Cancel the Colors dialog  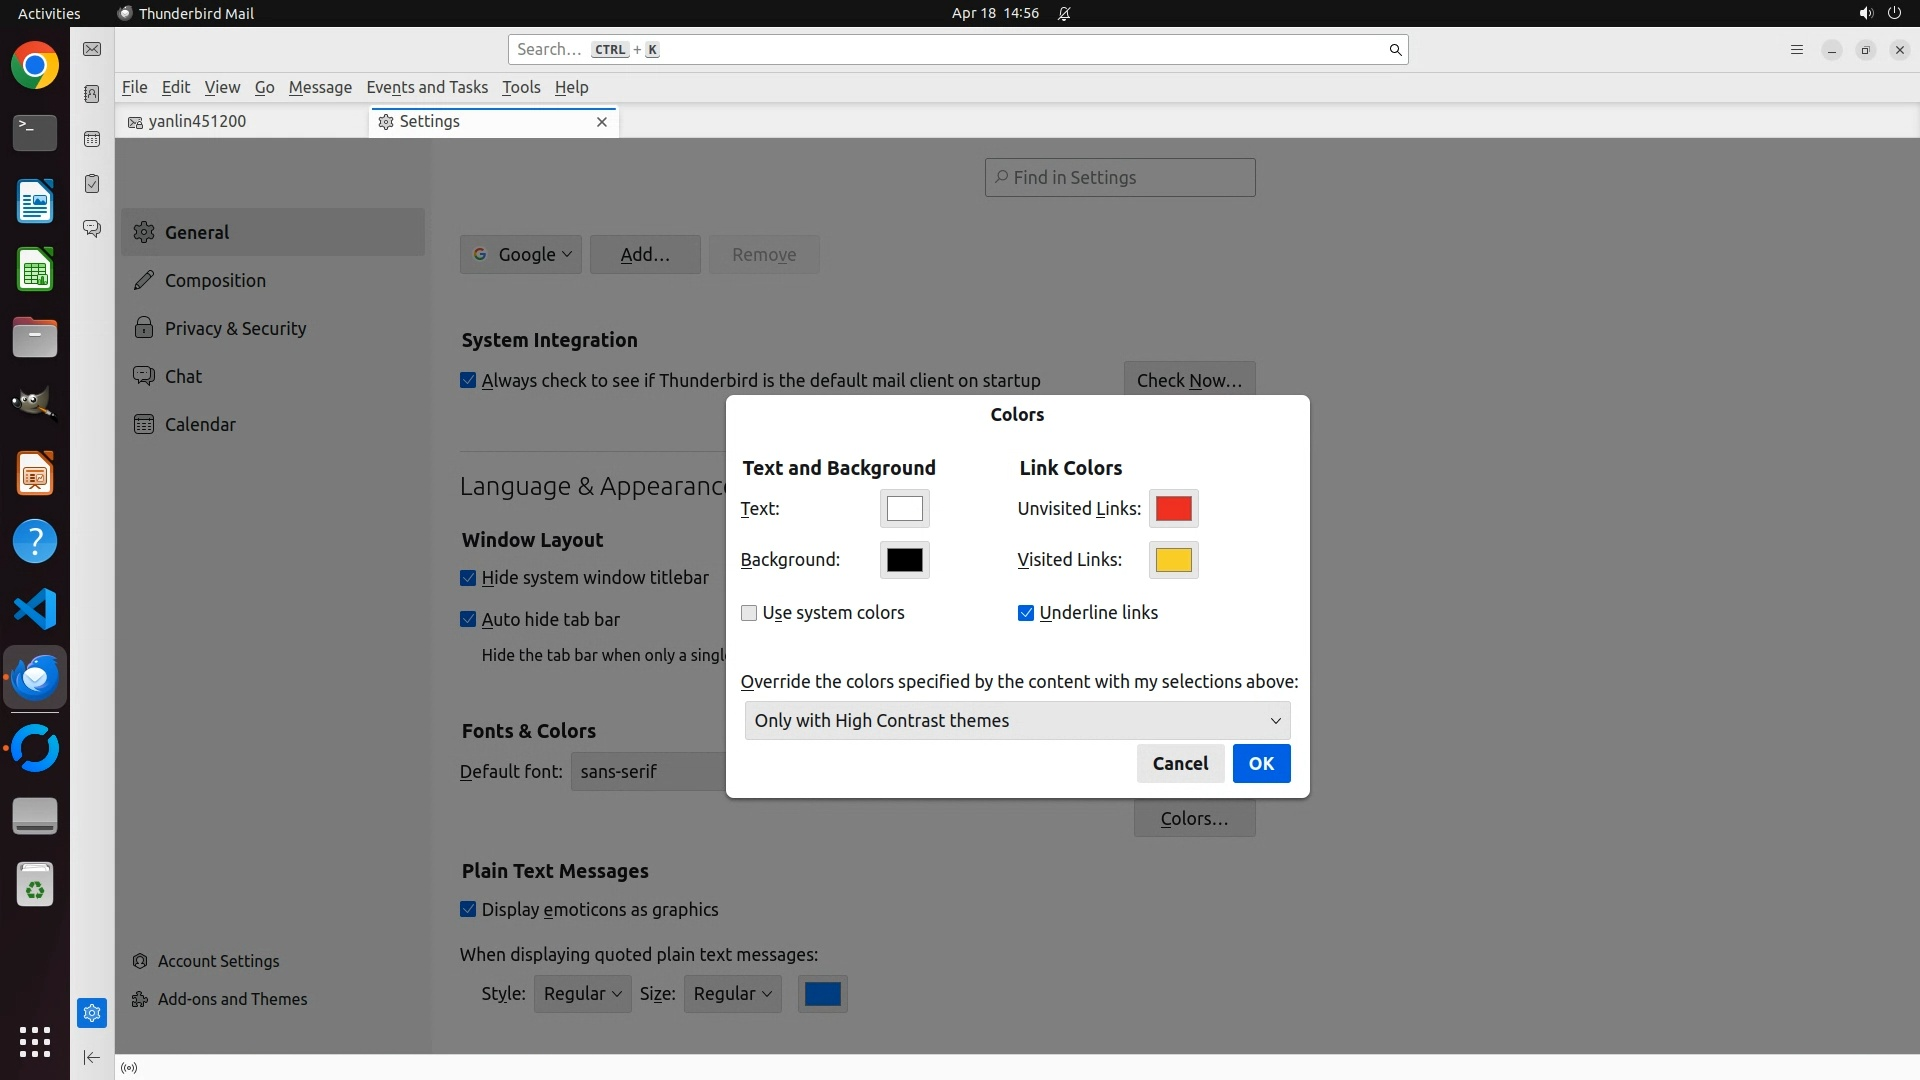pyautogui.click(x=1180, y=764)
